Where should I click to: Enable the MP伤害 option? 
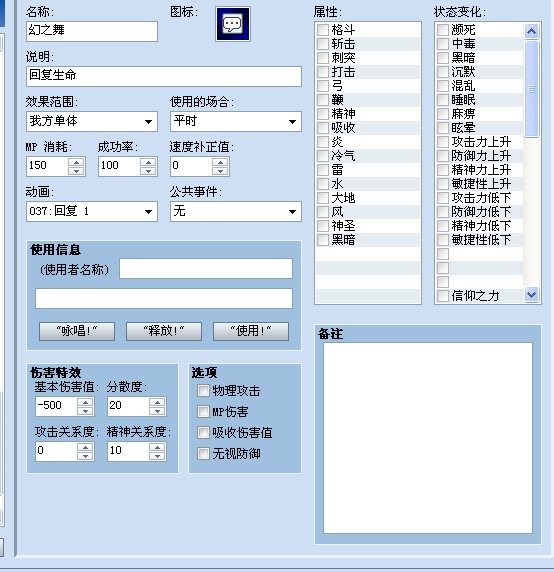click(203, 412)
